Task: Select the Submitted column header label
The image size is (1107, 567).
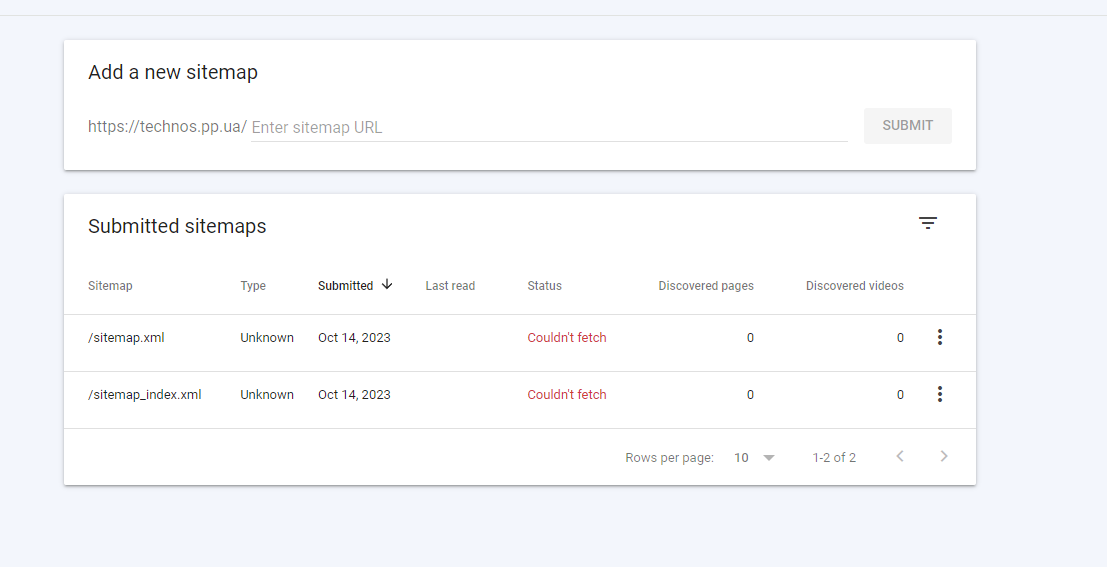Action: [345, 286]
